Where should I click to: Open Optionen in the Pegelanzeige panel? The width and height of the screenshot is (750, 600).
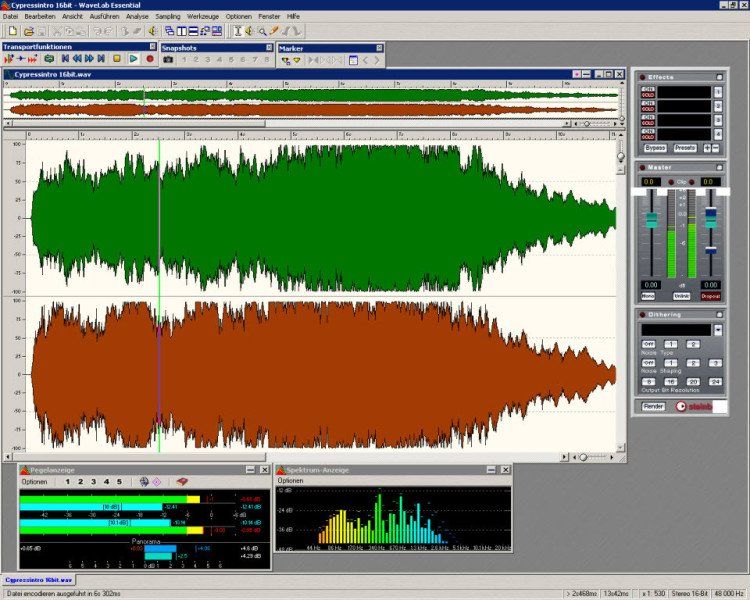[34, 481]
